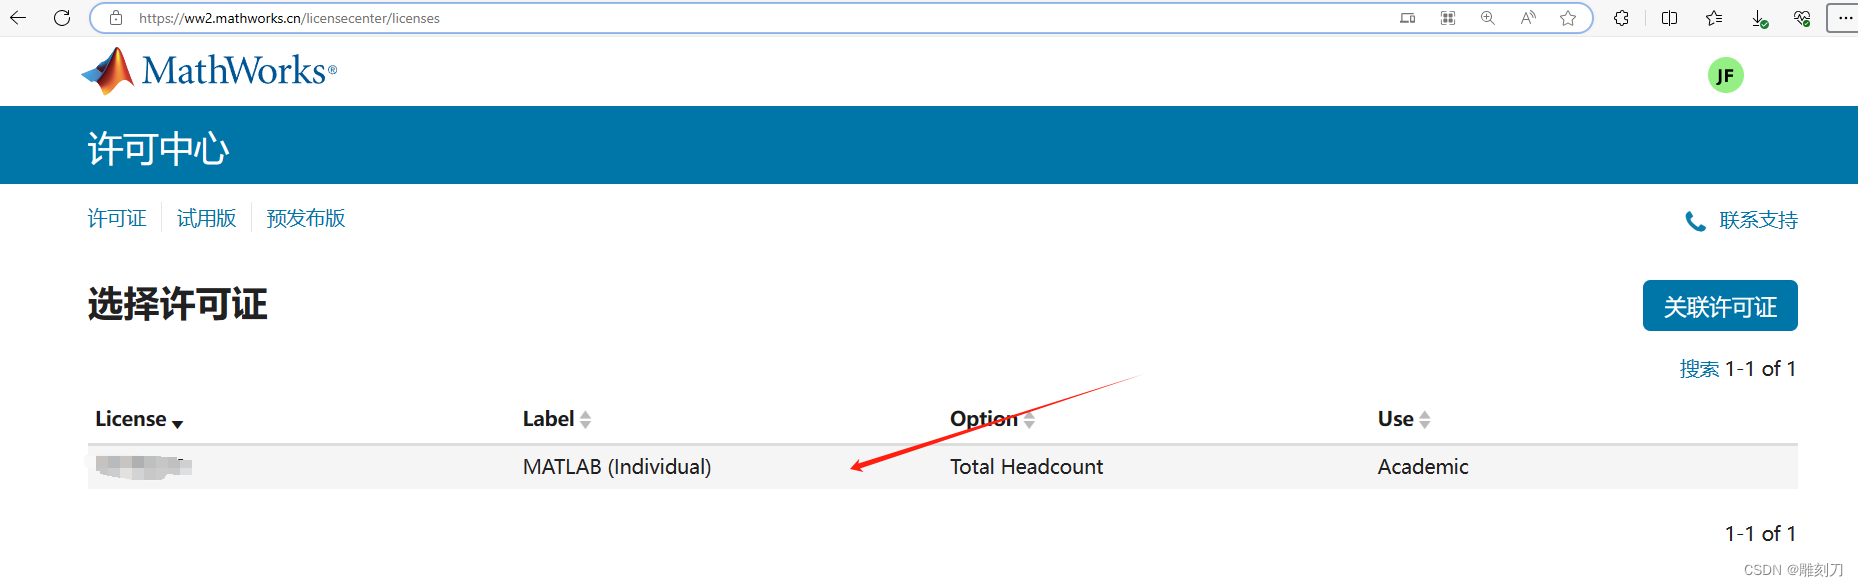Sort the table by License column
This screenshot has width=1858, height=587.
[x=139, y=419]
